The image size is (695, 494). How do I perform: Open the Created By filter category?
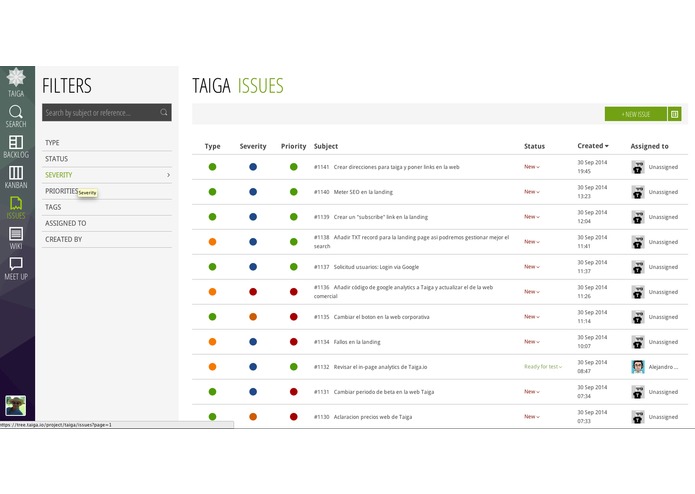click(x=107, y=239)
